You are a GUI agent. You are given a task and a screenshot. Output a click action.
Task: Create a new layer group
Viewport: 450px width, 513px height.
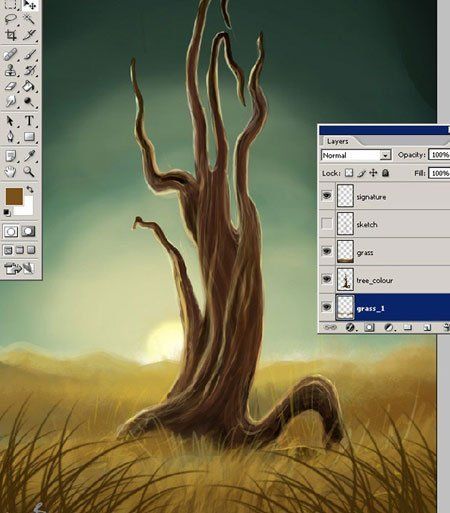(408, 328)
